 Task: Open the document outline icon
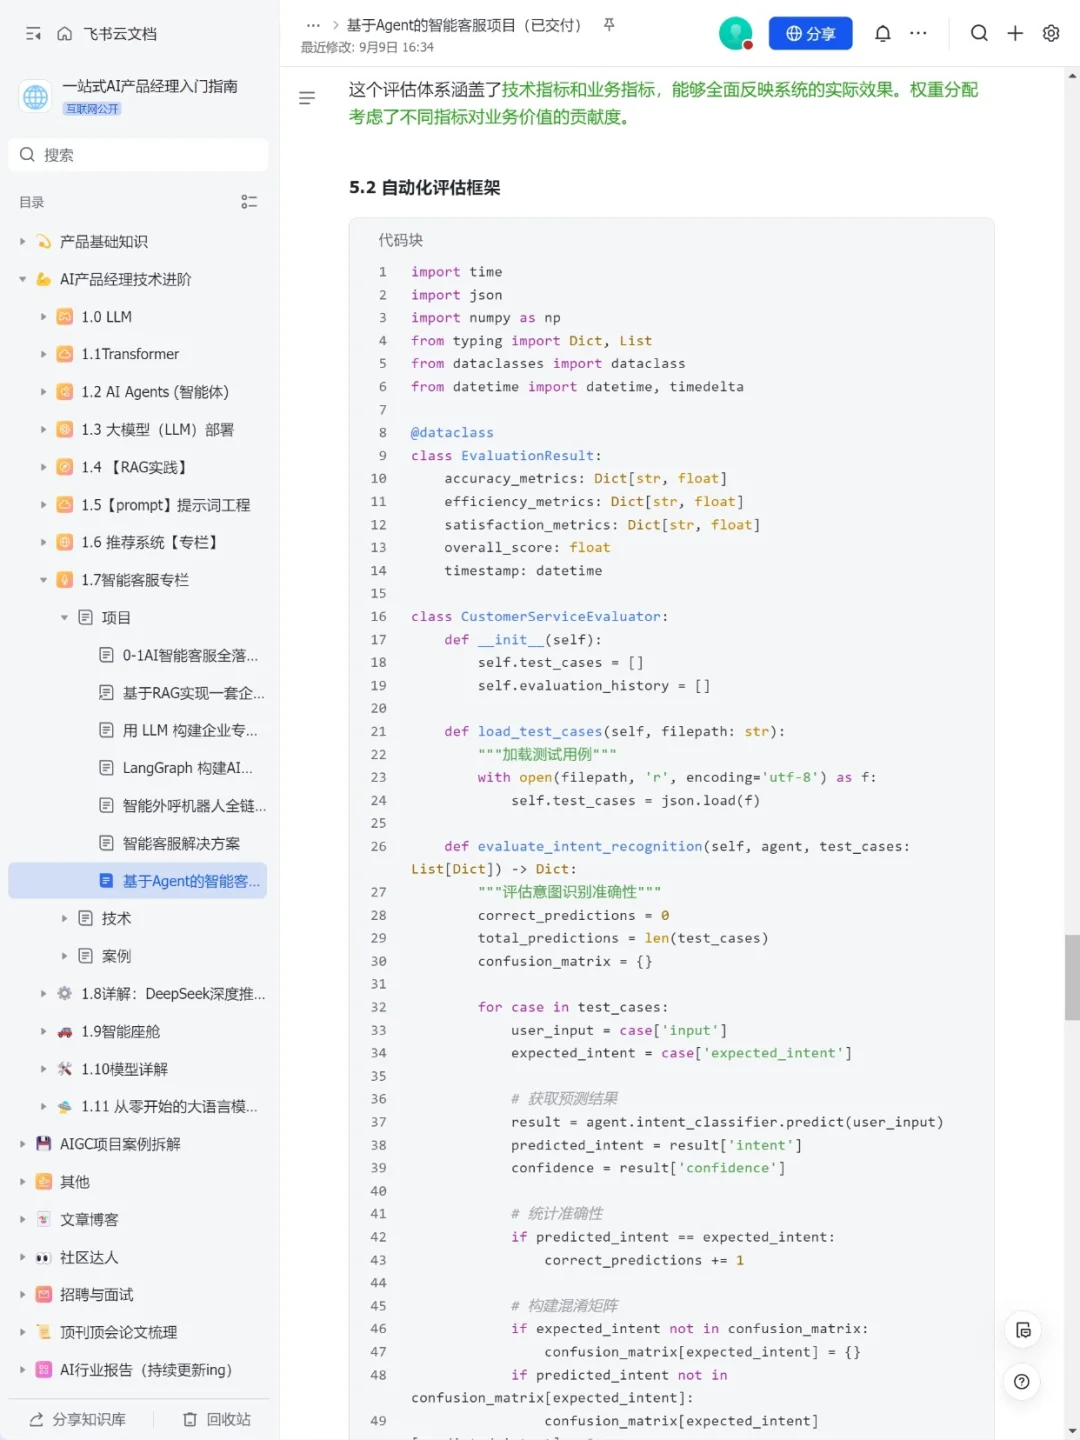(307, 98)
